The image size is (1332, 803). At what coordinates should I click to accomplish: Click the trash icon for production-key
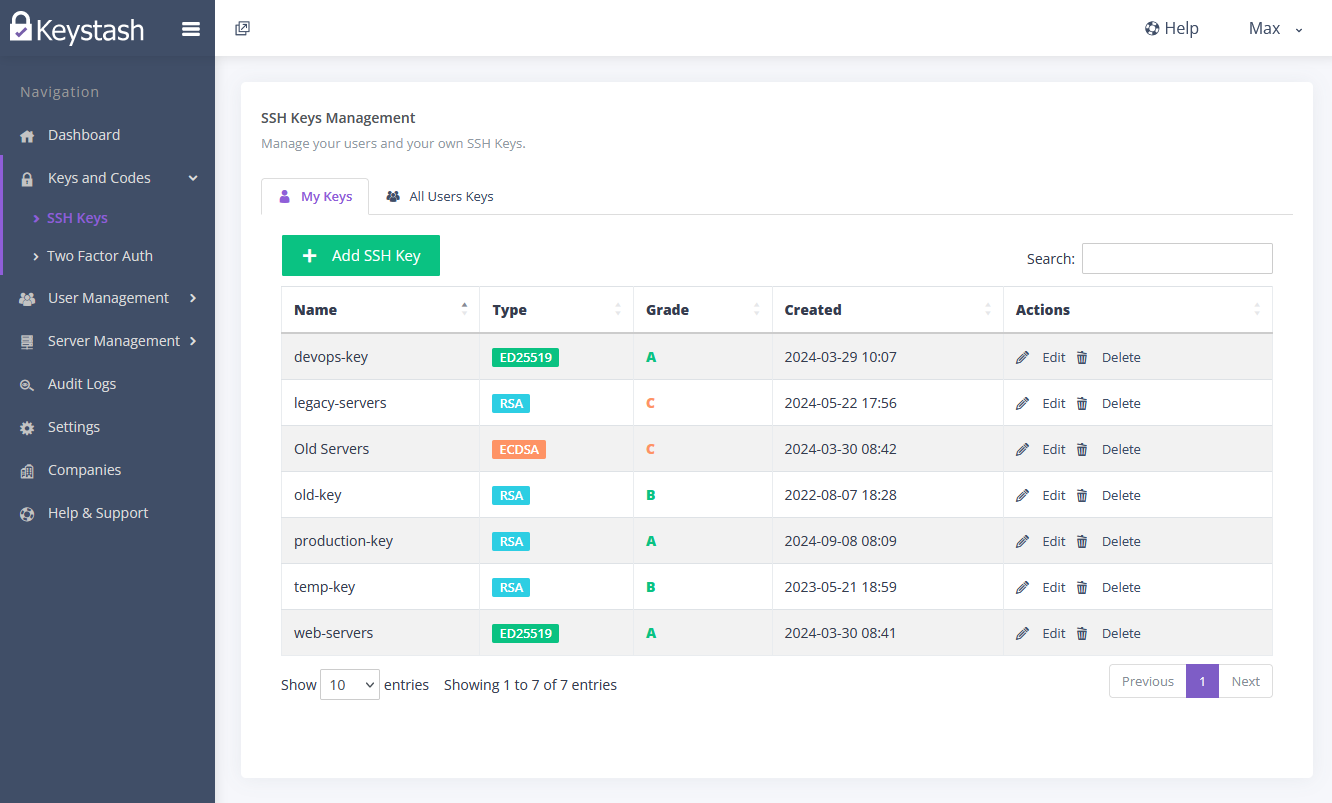coord(1082,541)
